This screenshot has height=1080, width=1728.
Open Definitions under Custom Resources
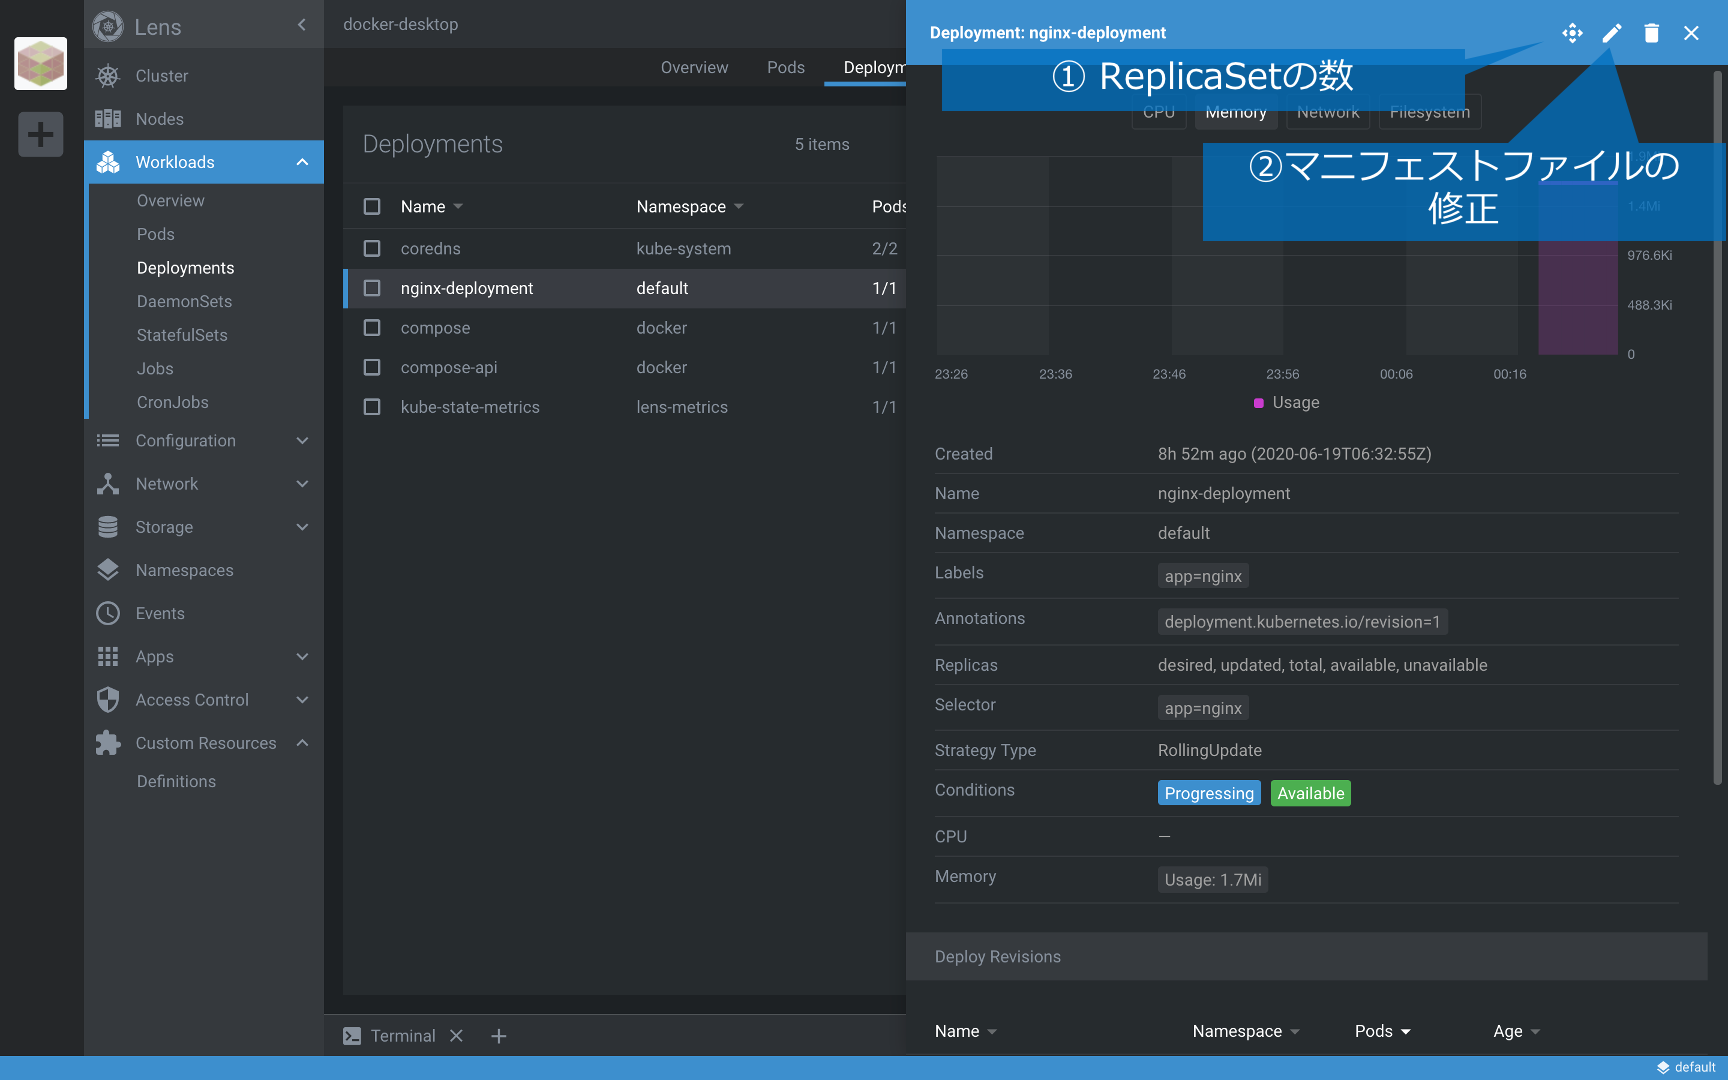click(176, 781)
